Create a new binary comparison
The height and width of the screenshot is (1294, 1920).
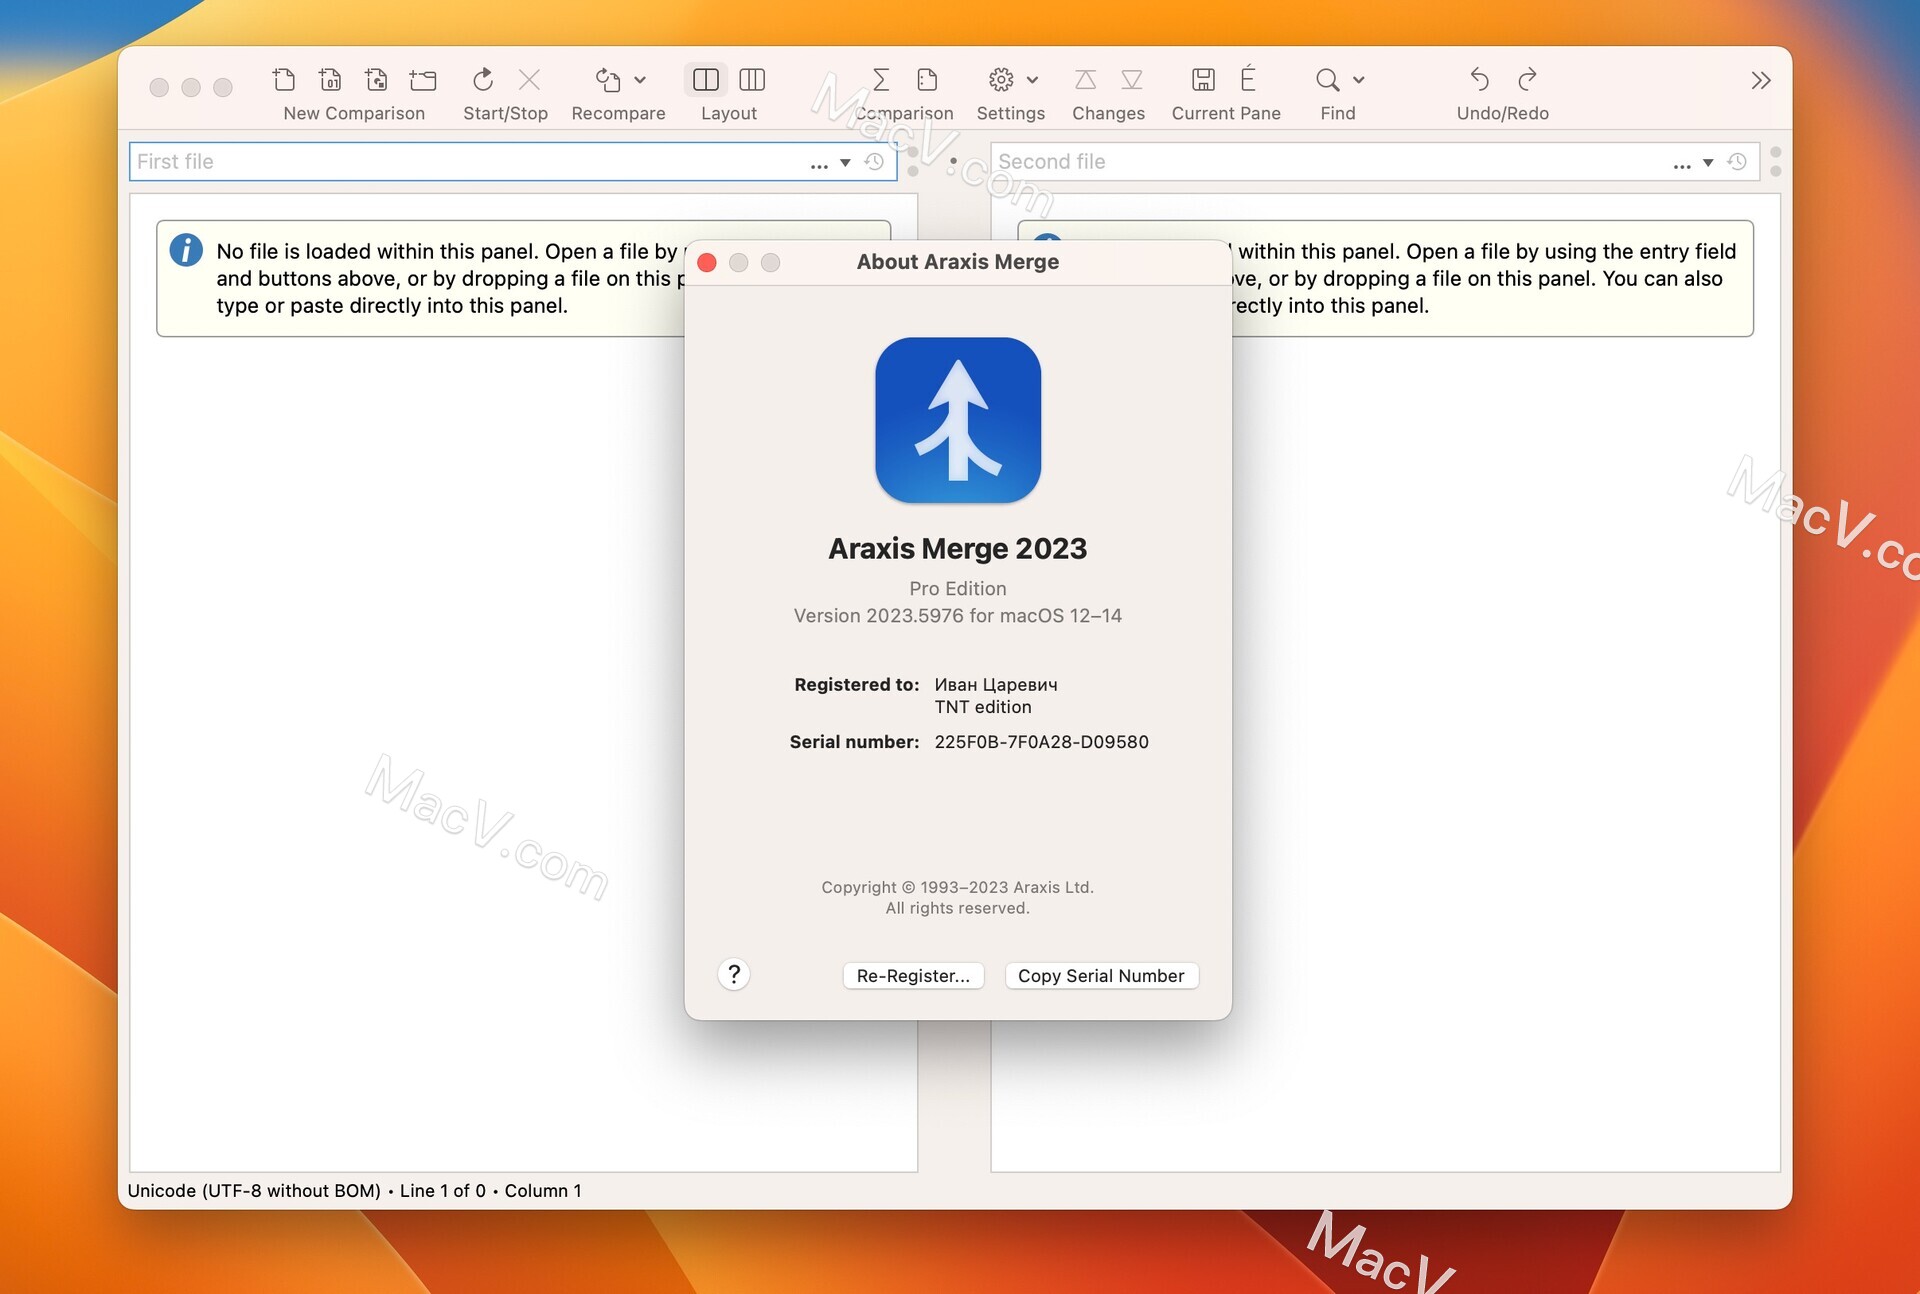(330, 79)
